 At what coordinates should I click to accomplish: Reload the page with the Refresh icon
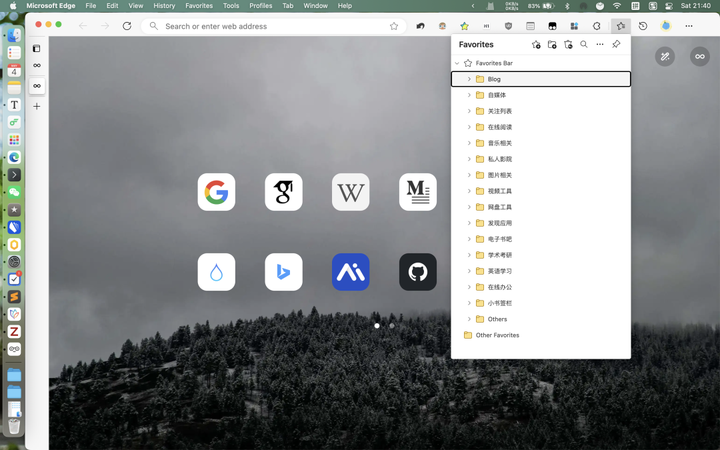click(x=127, y=26)
